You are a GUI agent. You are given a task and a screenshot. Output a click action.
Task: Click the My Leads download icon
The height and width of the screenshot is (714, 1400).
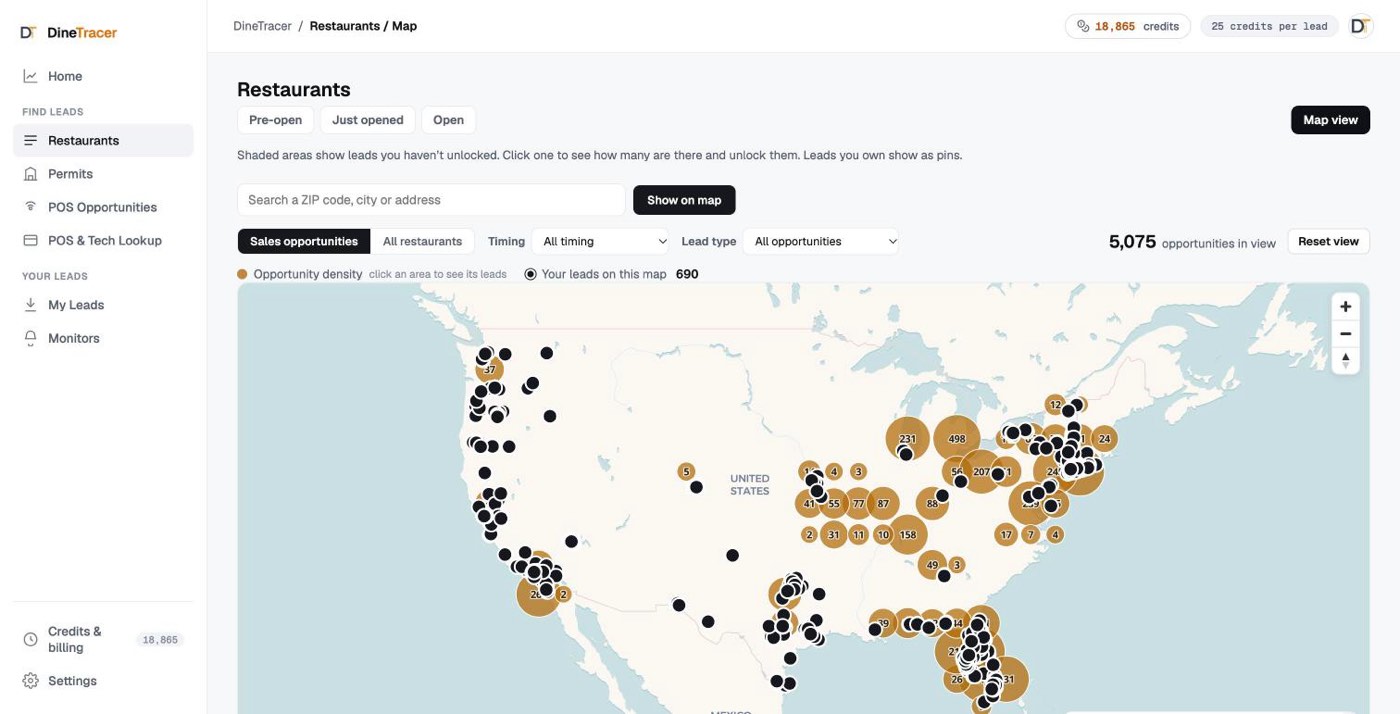[30, 305]
